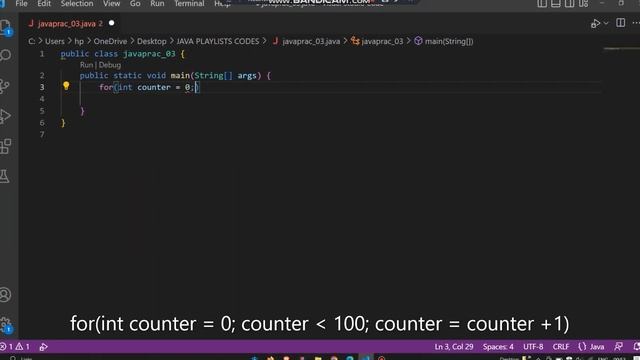Open the Search view in activity bar
The width and height of the screenshot is (640, 360).
6,55
